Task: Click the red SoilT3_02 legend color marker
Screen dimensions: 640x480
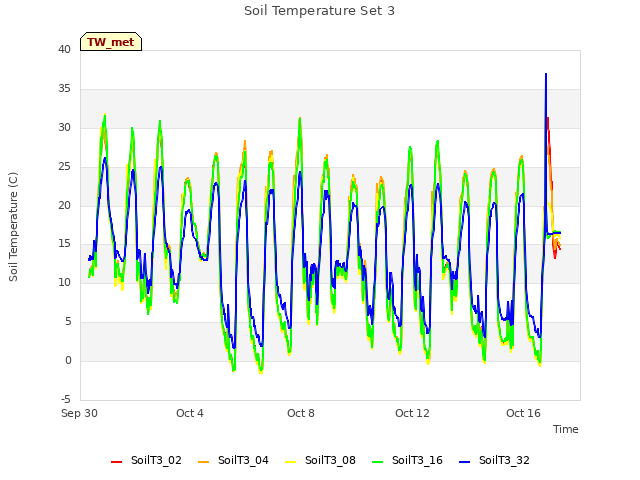Action: point(116,462)
